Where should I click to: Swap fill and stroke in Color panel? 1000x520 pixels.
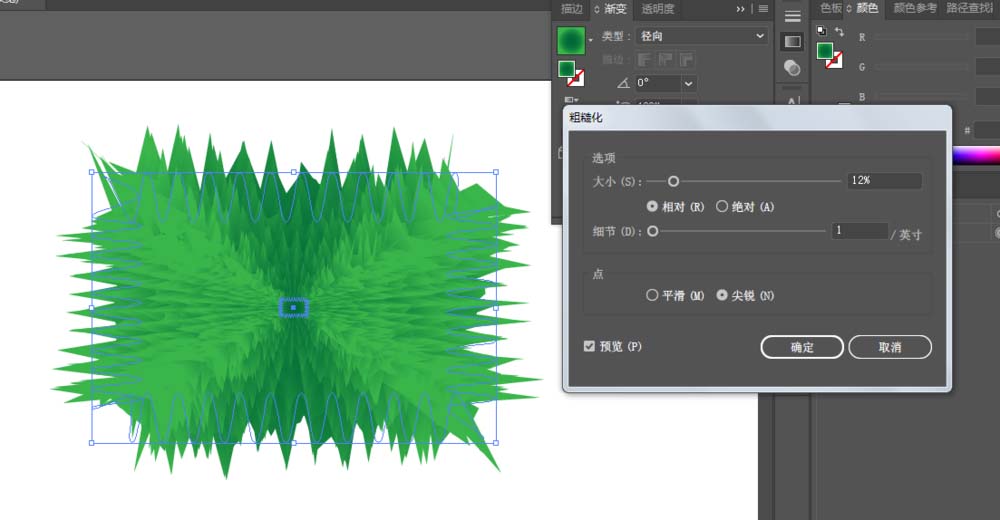839,31
